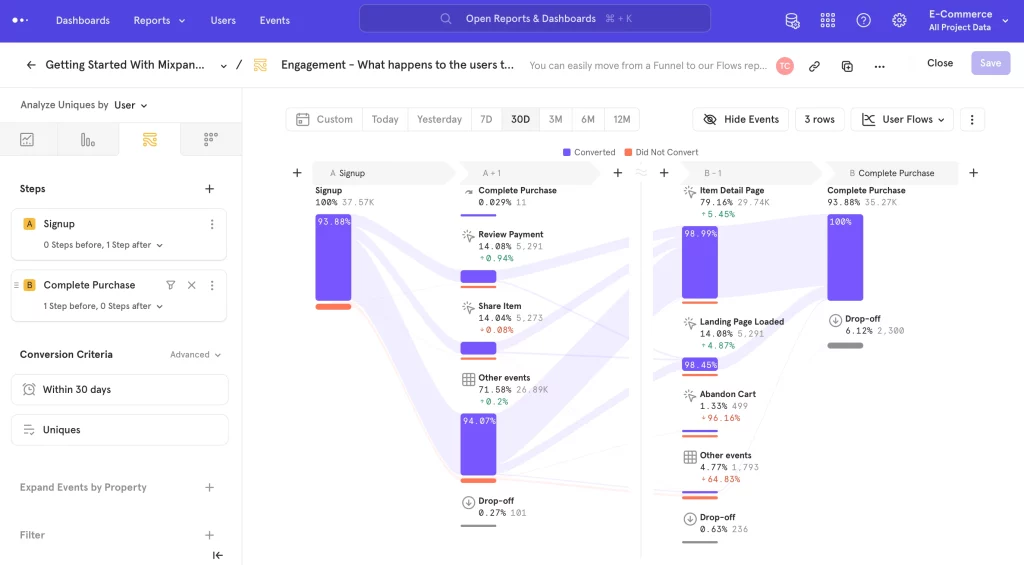1024x565 pixels.
Task: Switch to the Insights line chart icon
Action: pos(27,139)
